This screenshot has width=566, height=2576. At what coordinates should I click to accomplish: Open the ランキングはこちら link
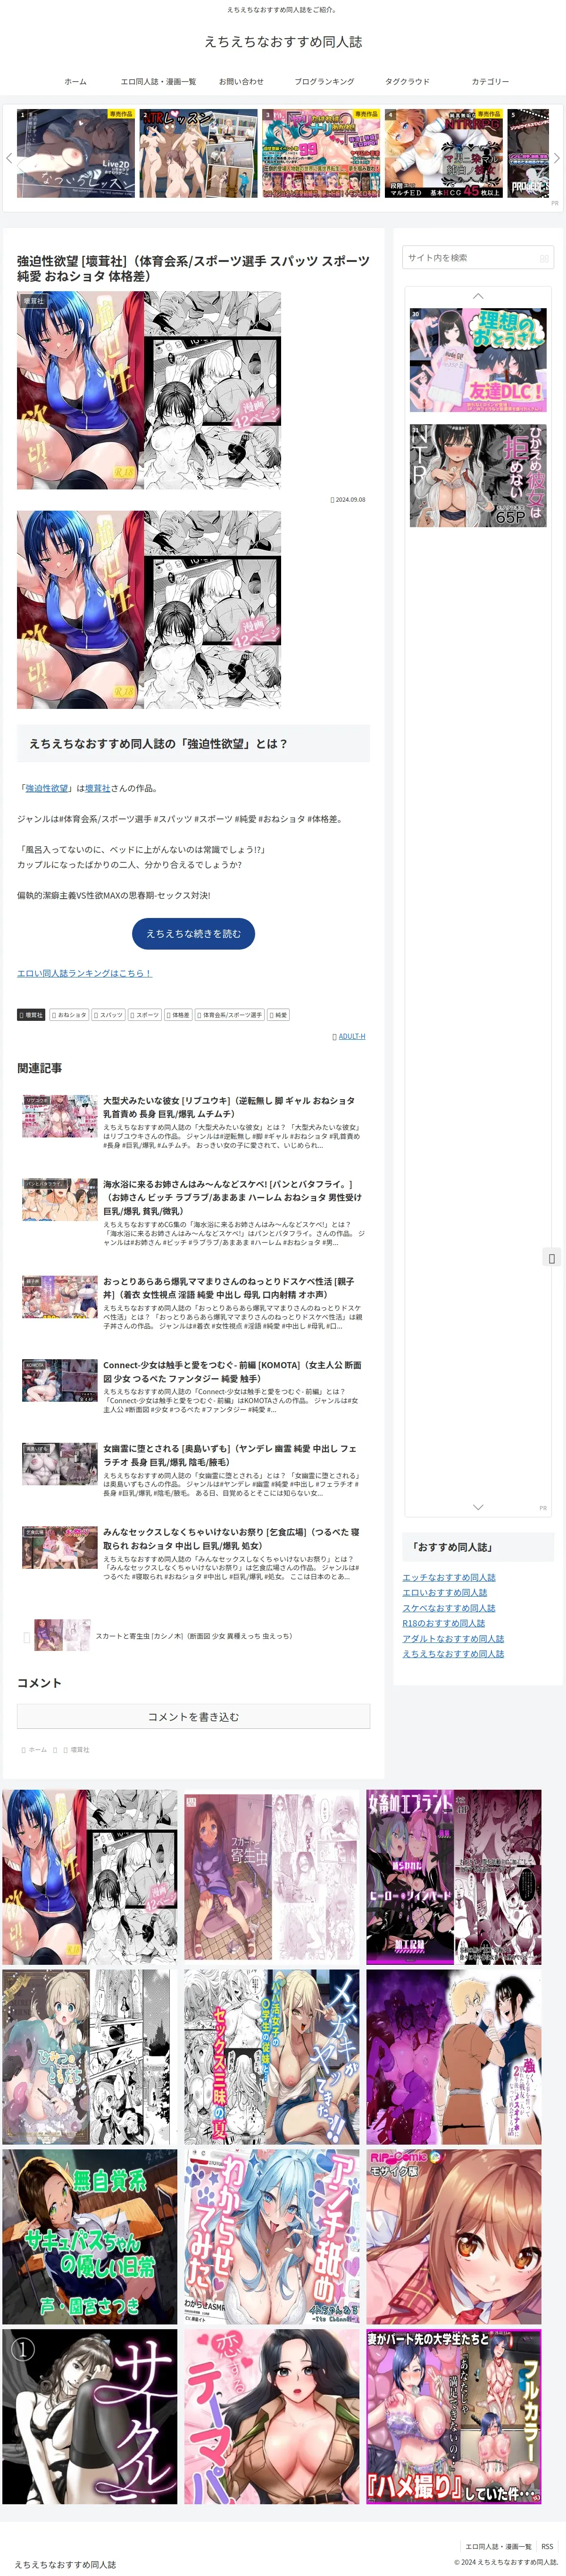tap(84, 973)
